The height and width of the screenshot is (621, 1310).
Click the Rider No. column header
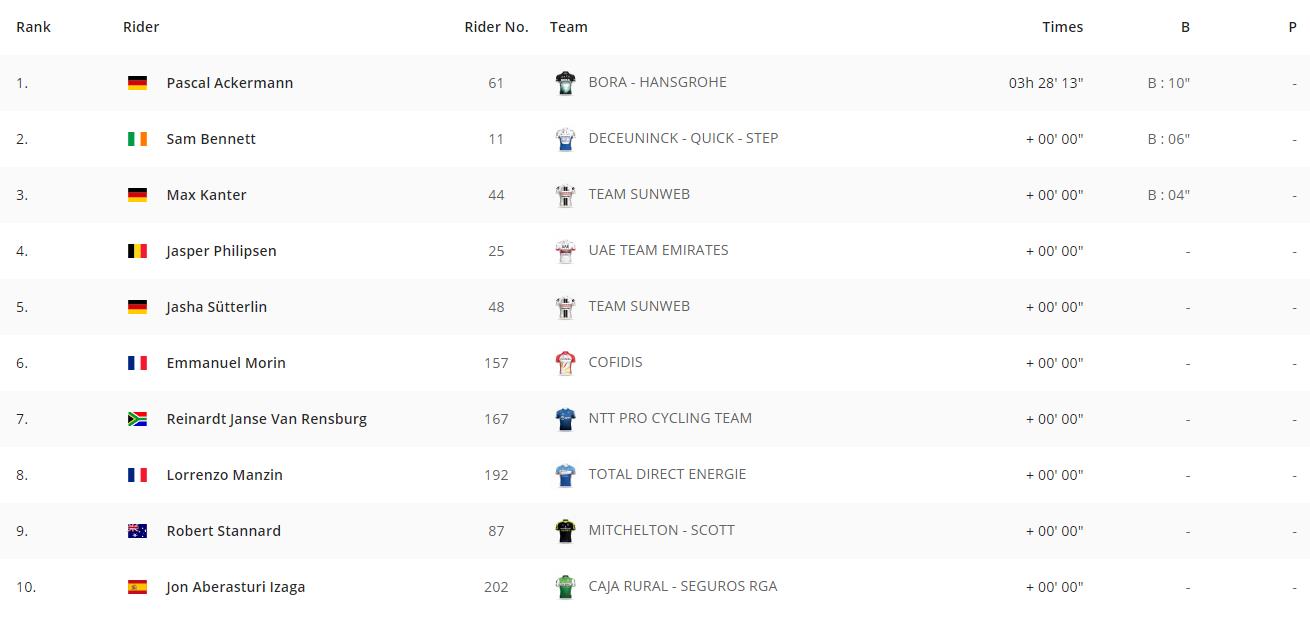[x=496, y=27]
